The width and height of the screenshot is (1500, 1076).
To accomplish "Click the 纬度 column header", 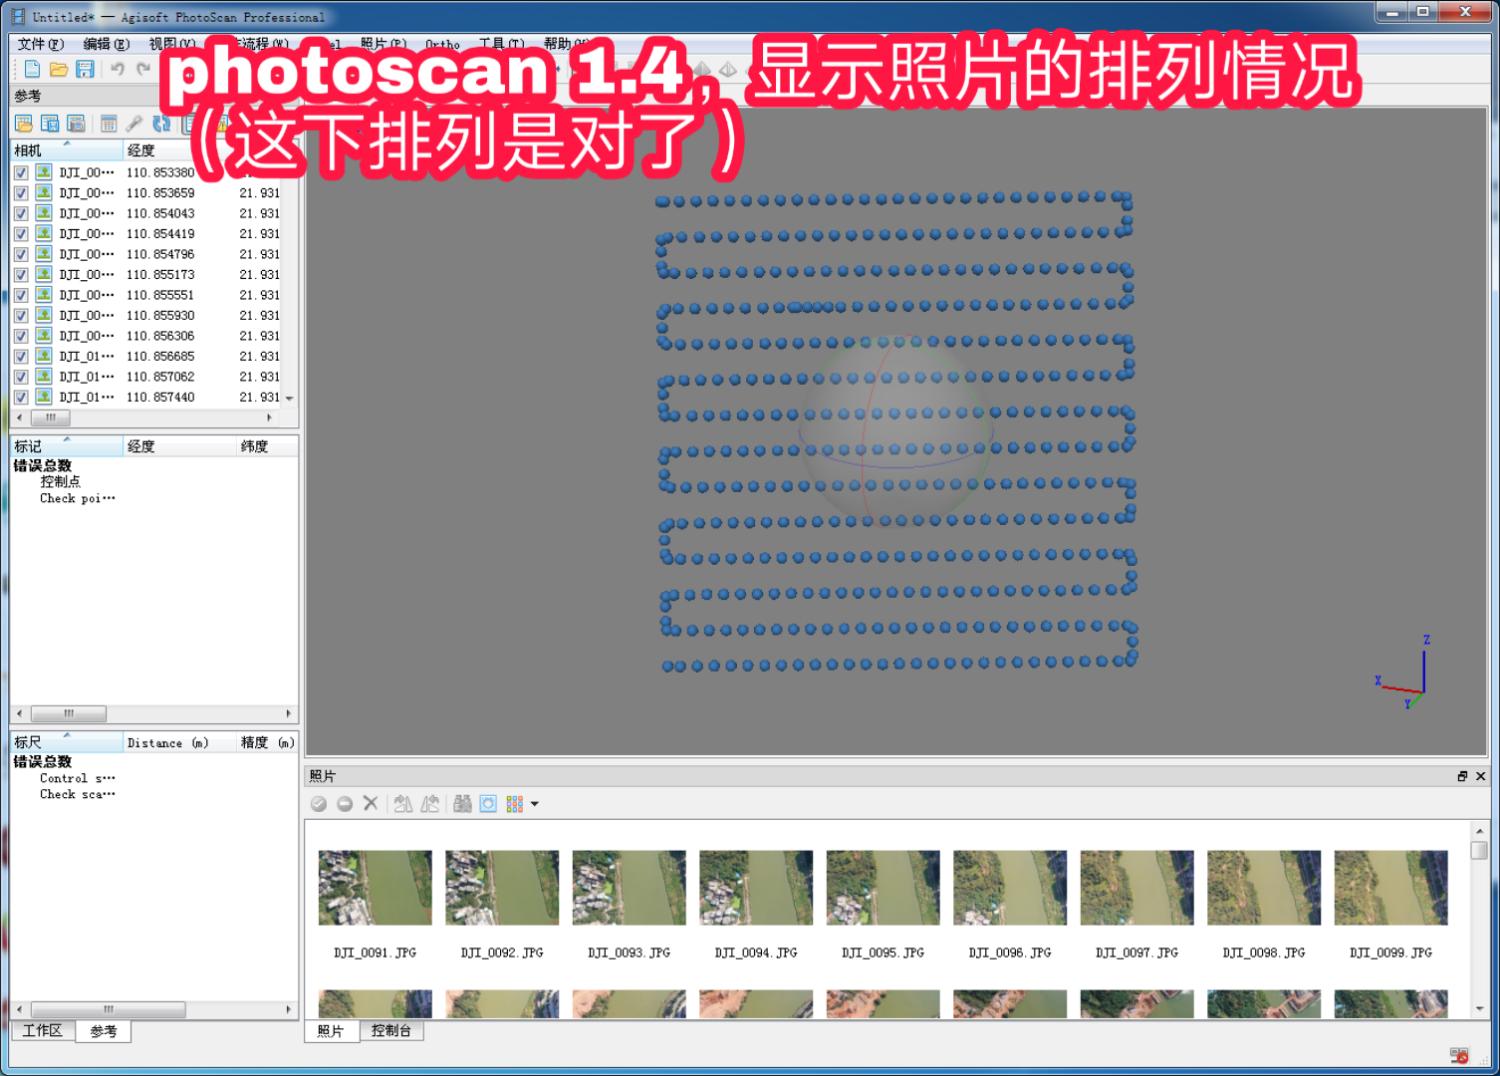I will [267, 446].
